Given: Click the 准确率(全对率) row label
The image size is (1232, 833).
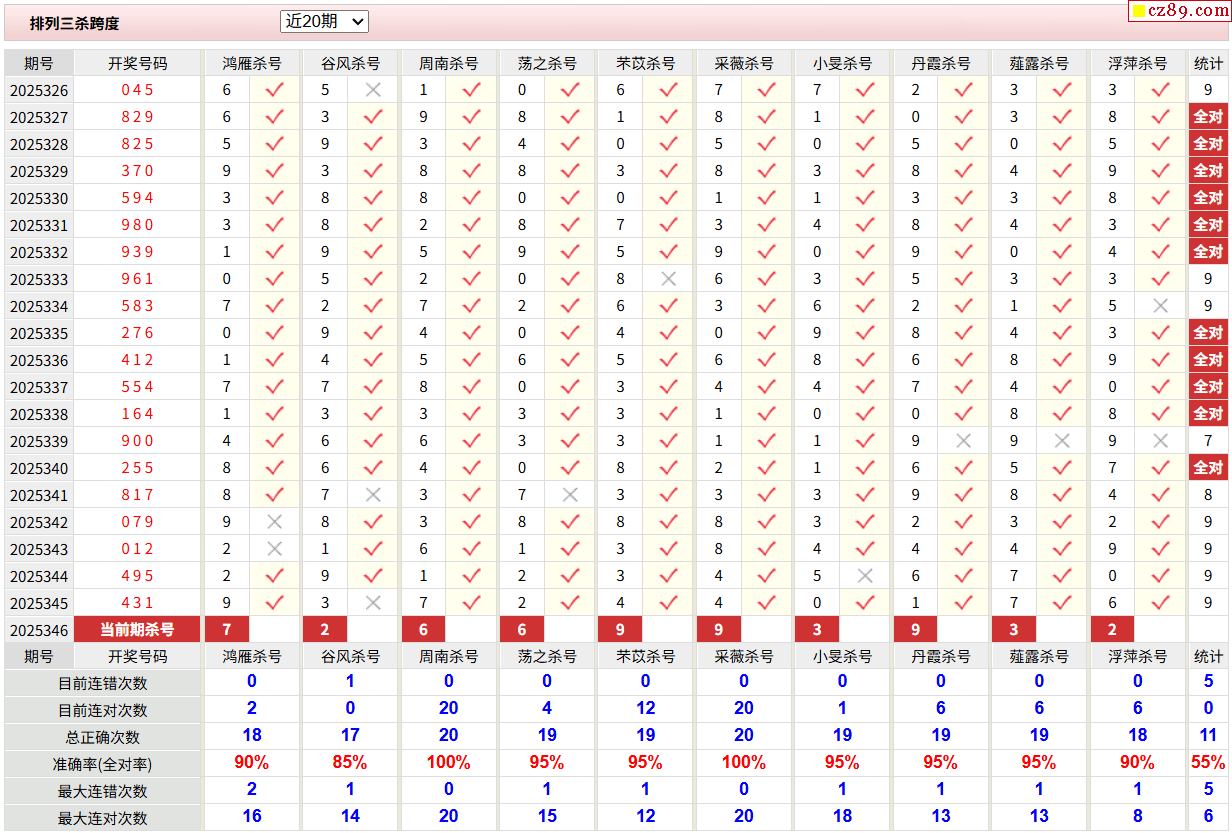Looking at the screenshot, I should point(103,764).
